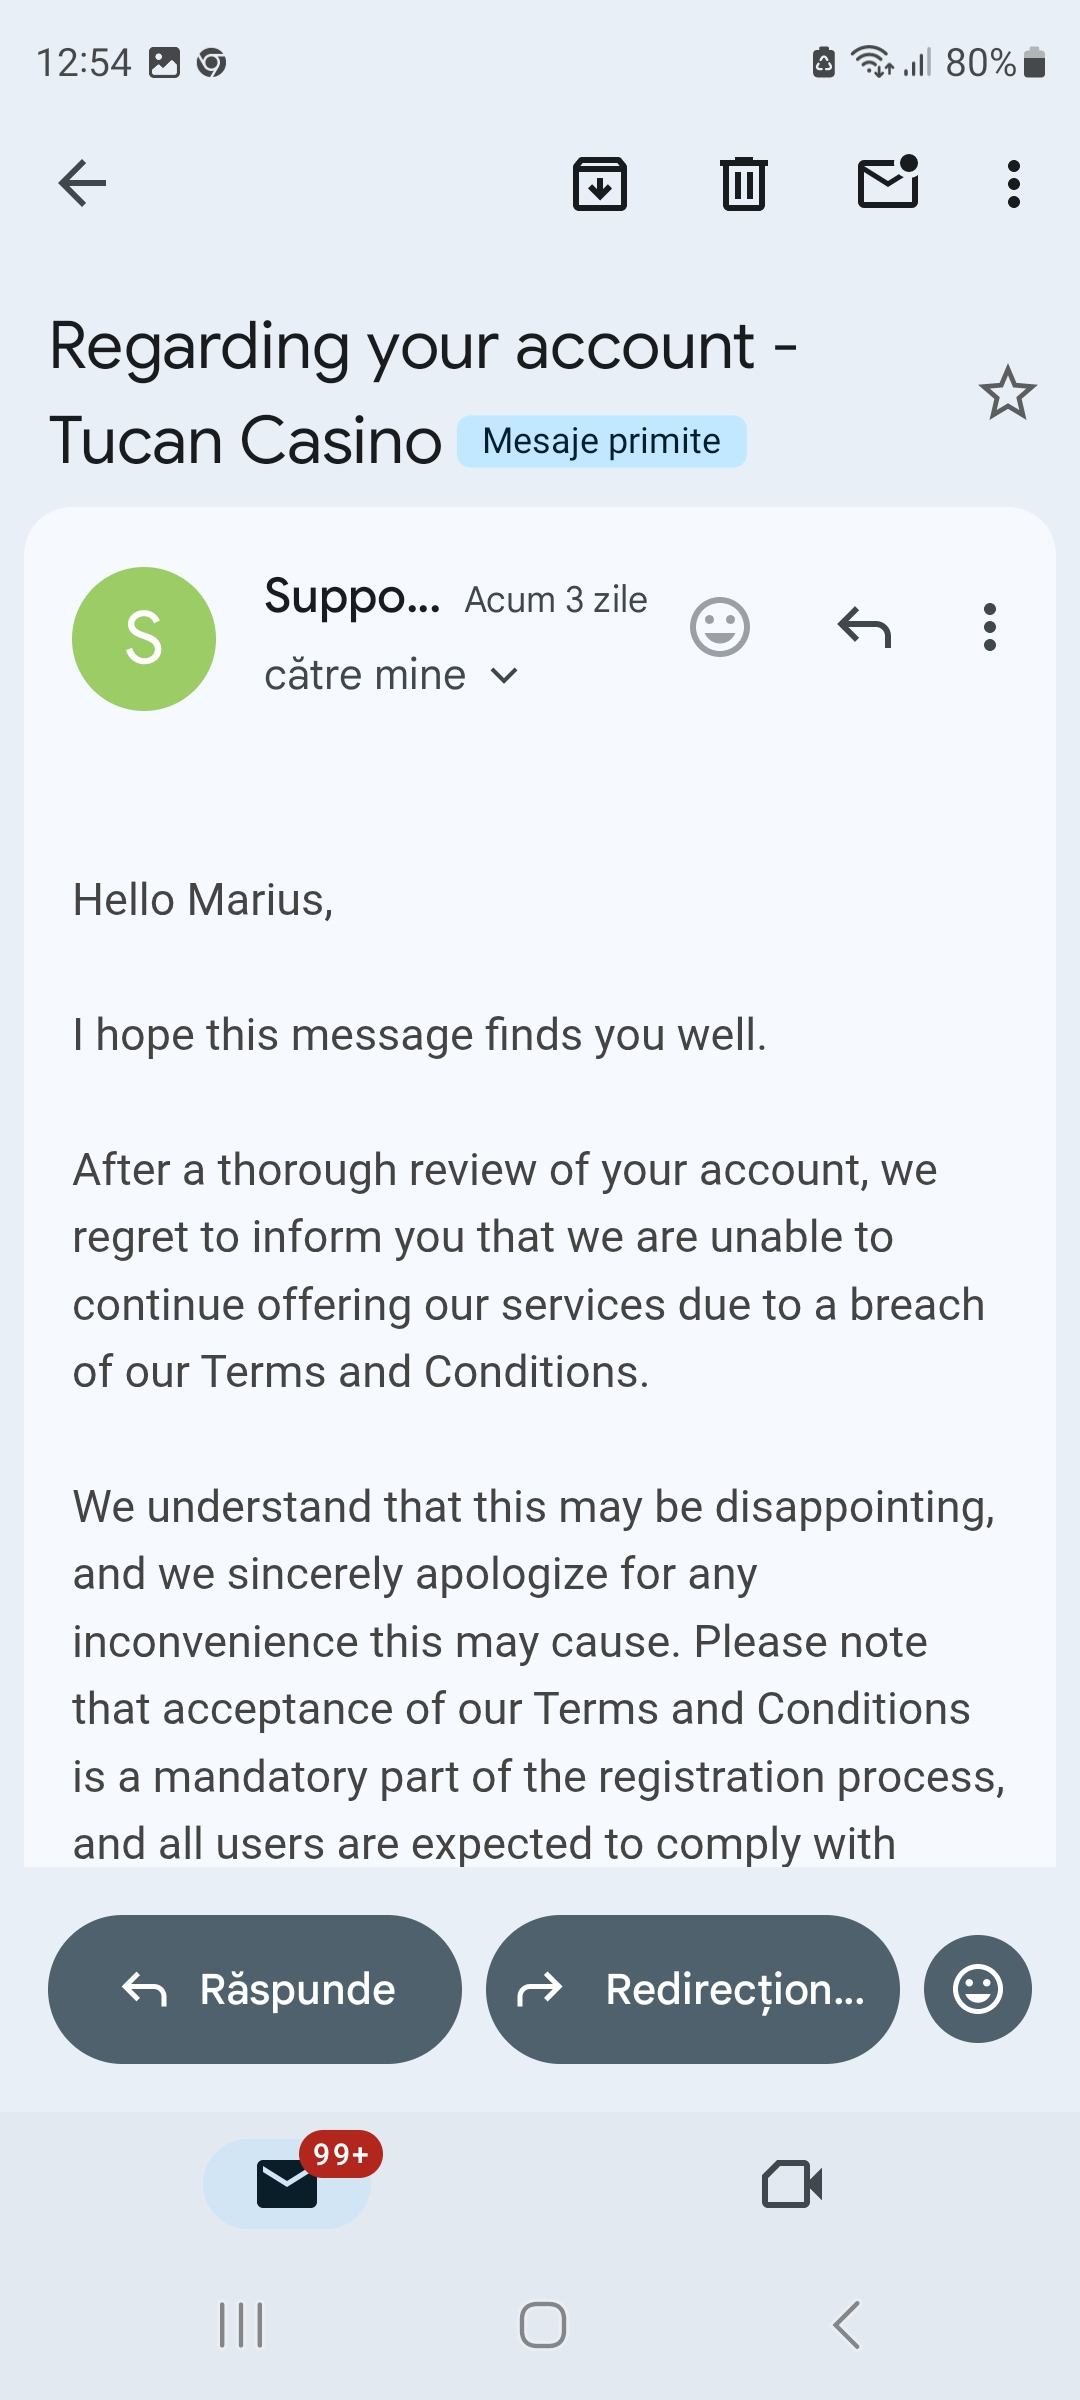Screen dimensions: 1080x2400
Task: Go back to the inbox list
Action: (82, 183)
